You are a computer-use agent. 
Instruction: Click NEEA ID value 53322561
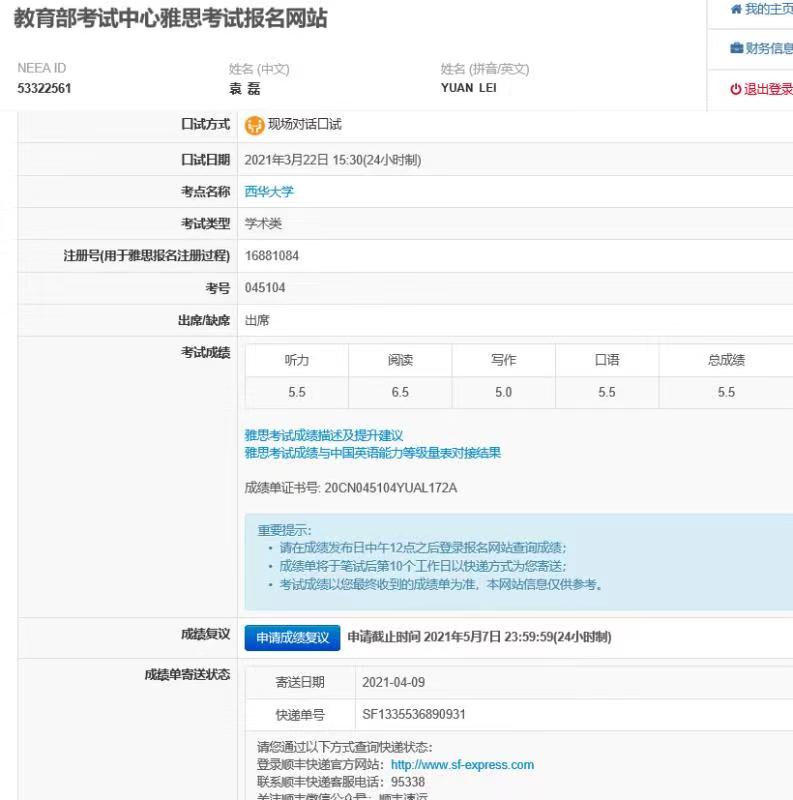(44, 88)
